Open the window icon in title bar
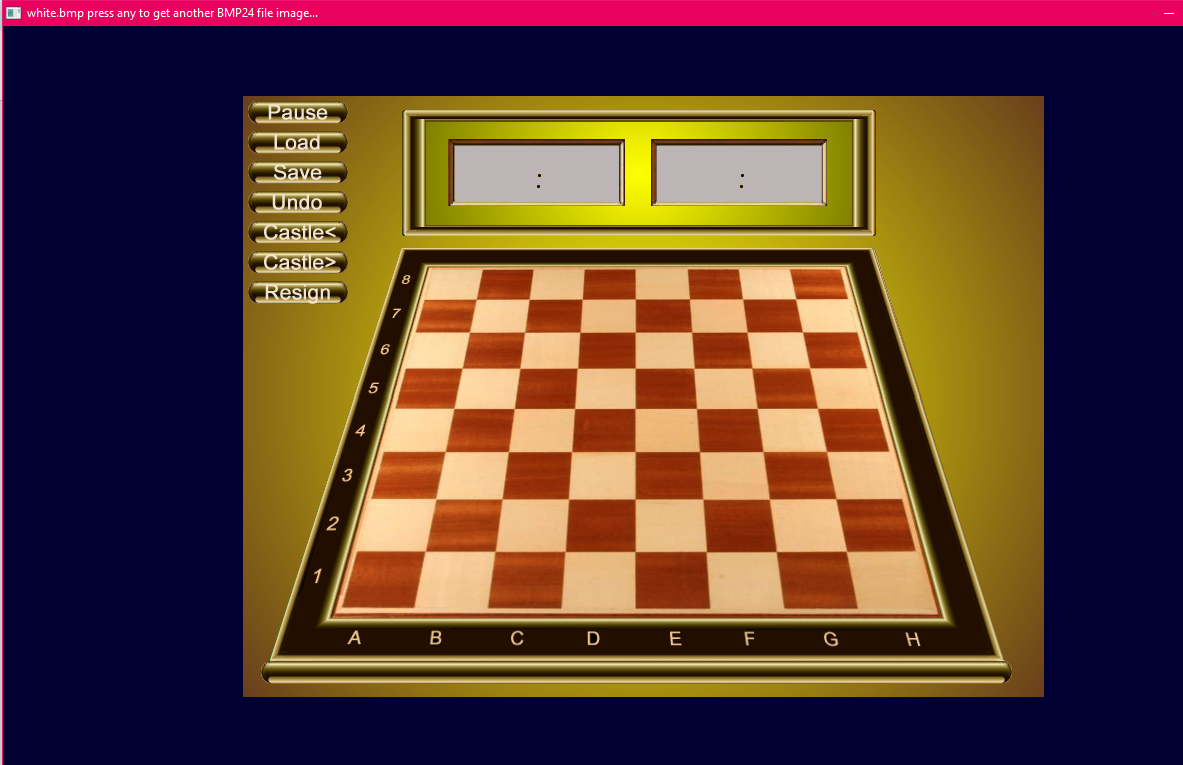 click(14, 13)
